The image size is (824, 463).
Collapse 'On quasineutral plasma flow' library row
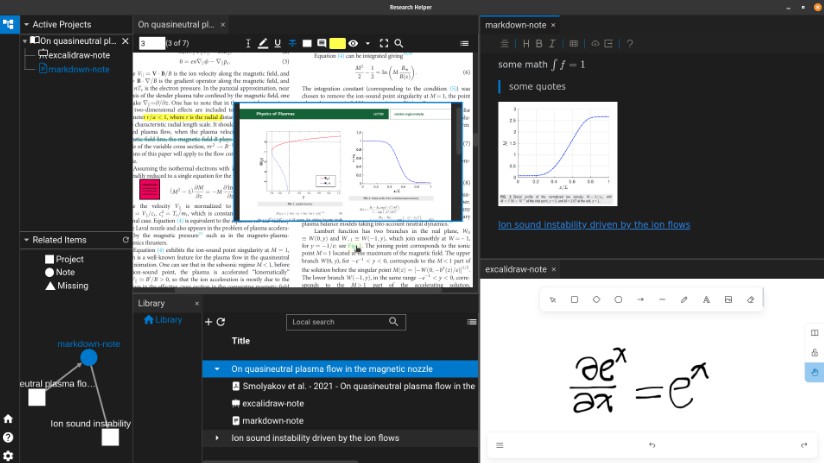click(x=217, y=369)
